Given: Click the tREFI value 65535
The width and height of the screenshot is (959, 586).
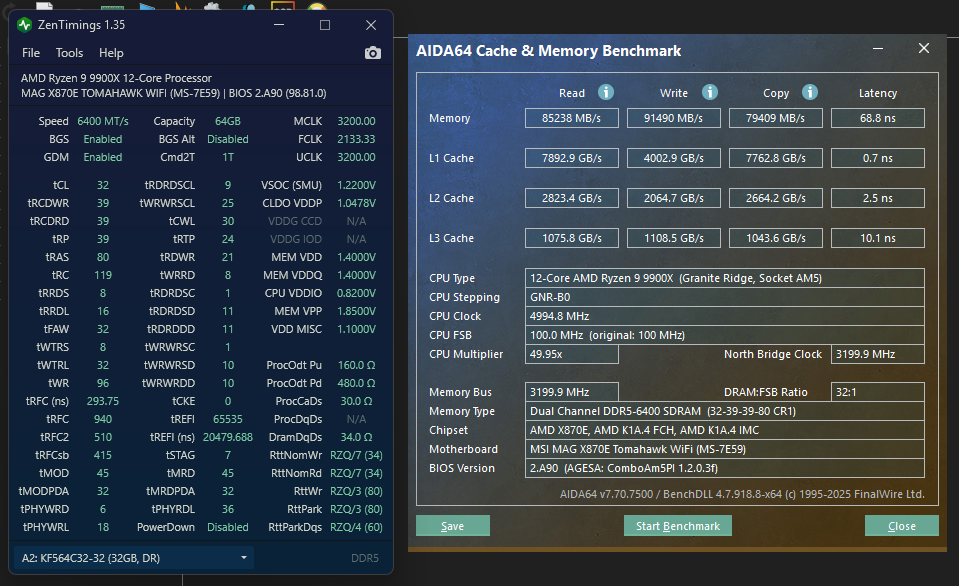Looking at the screenshot, I should pyautogui.click(x=228, y=419).
